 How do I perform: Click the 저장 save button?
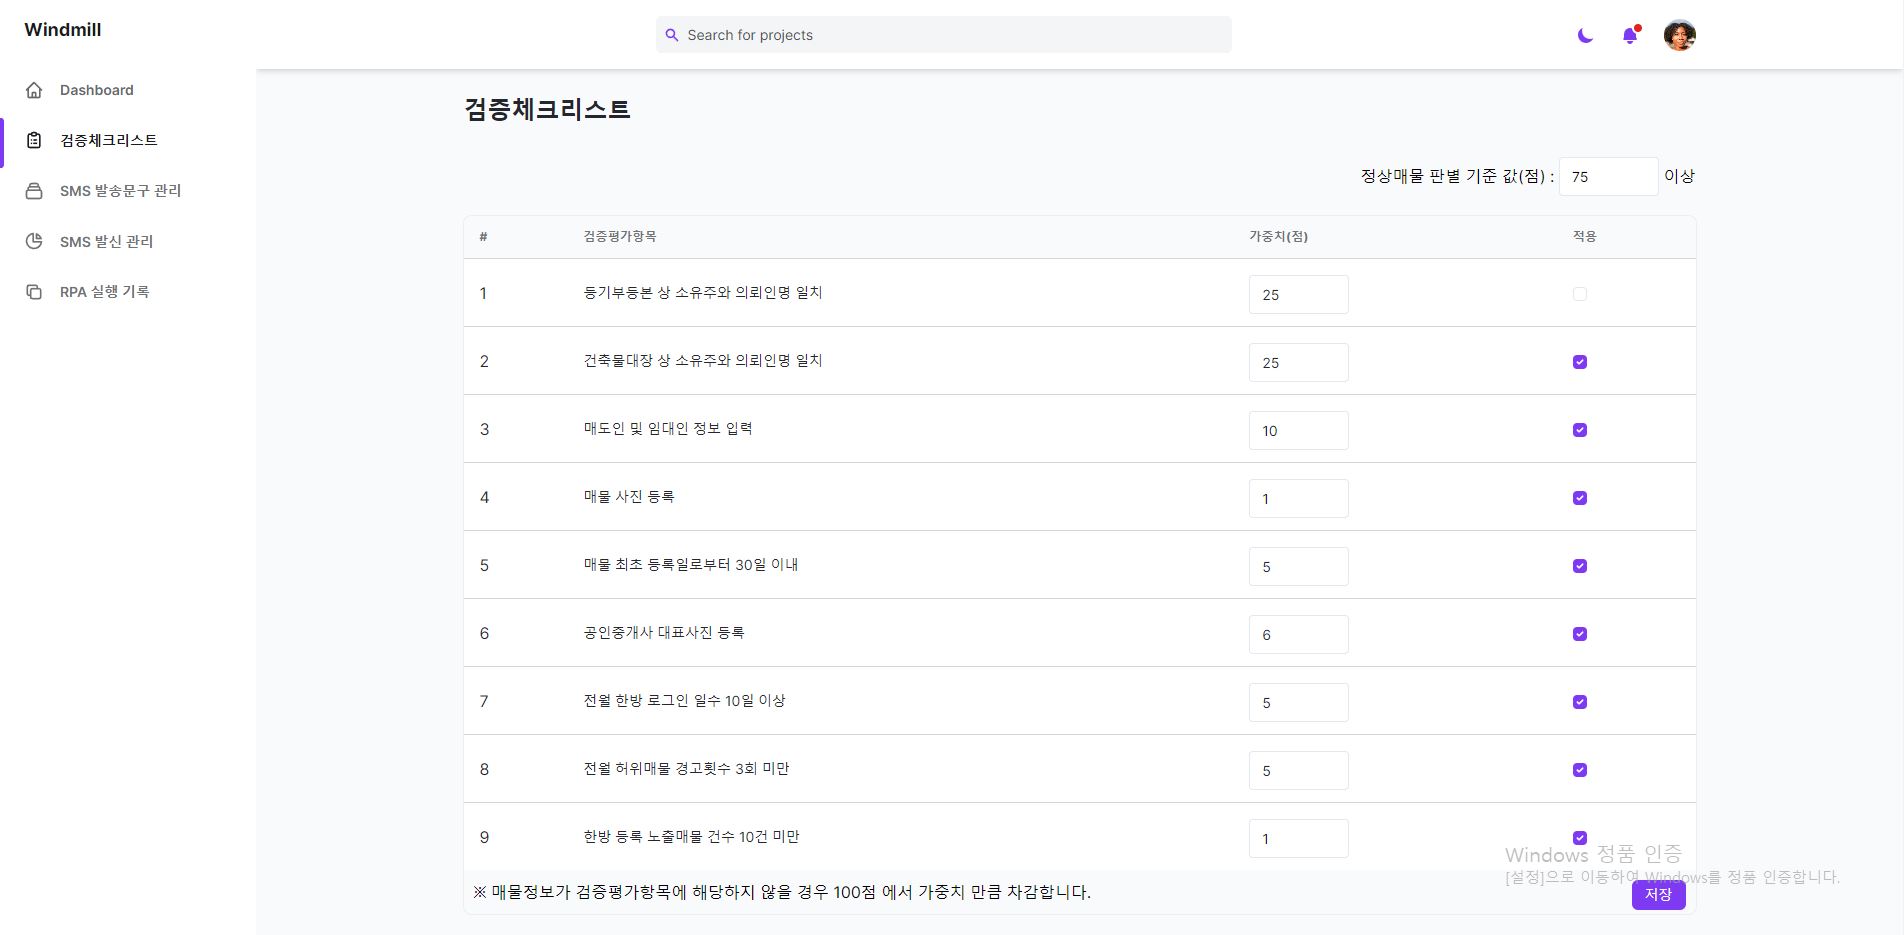pos(1658,895)
